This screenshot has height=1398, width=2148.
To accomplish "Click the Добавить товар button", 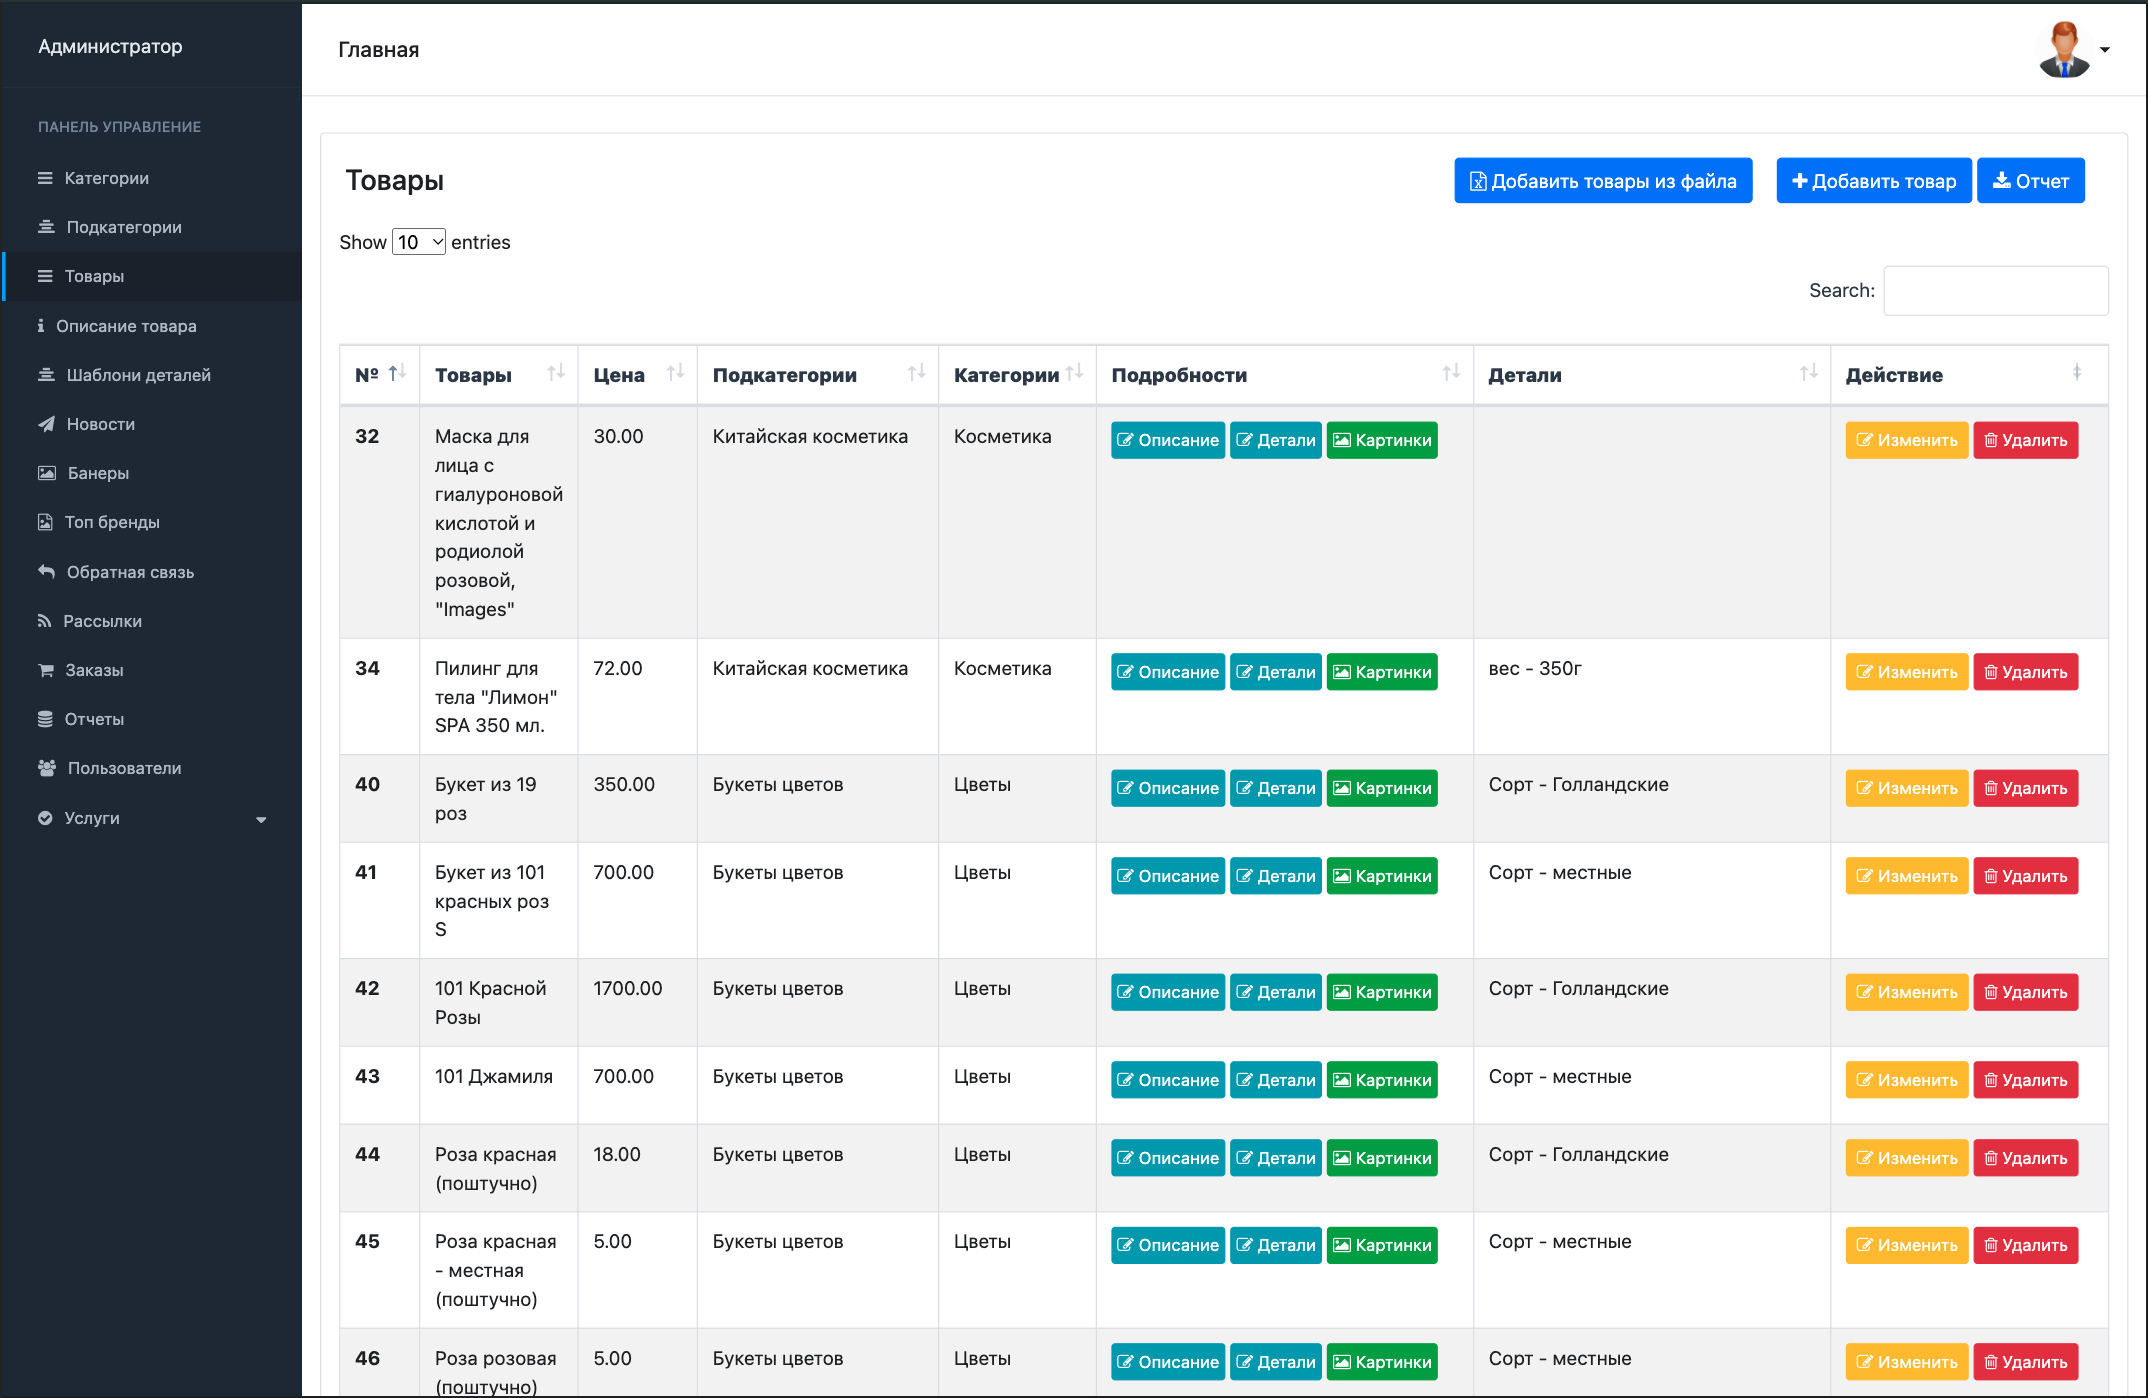I will pos(1874,181).
